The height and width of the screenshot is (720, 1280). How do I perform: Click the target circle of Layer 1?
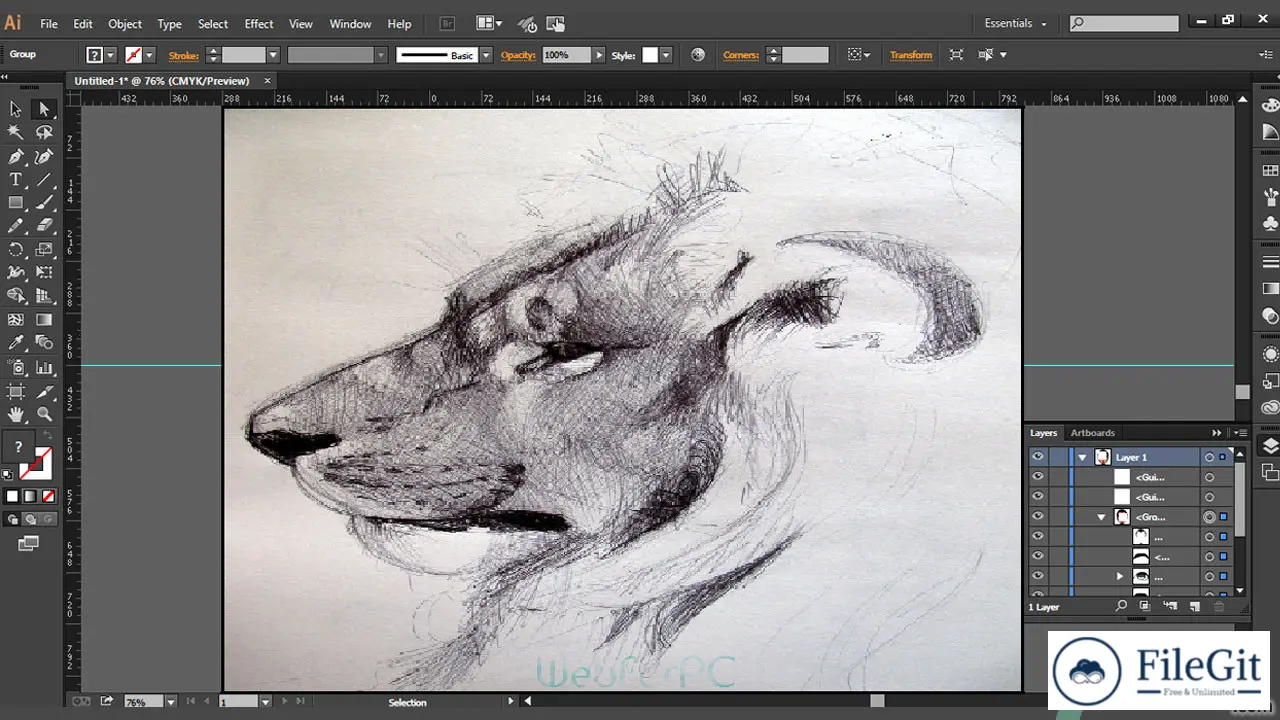(1209, 457)
